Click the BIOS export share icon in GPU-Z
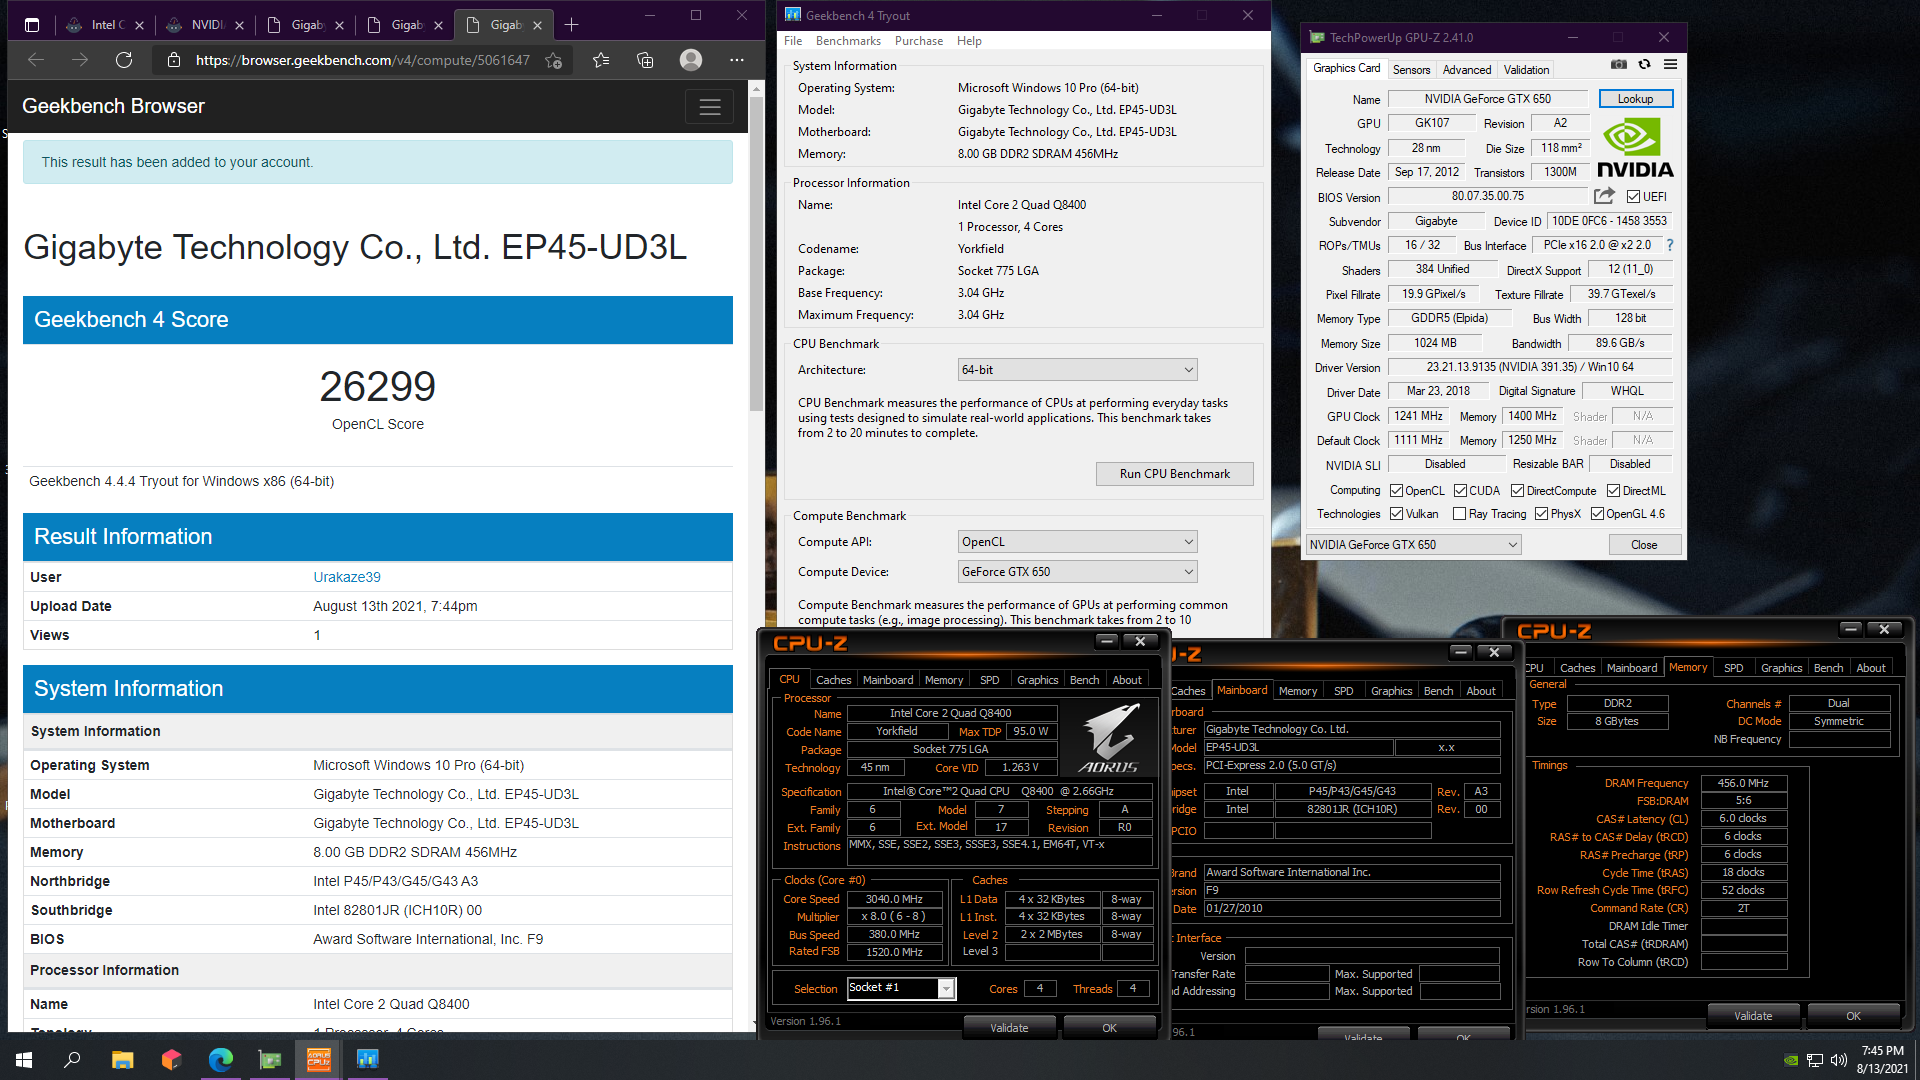Screen dimensions: 1920x1080 coord(1604,196)
